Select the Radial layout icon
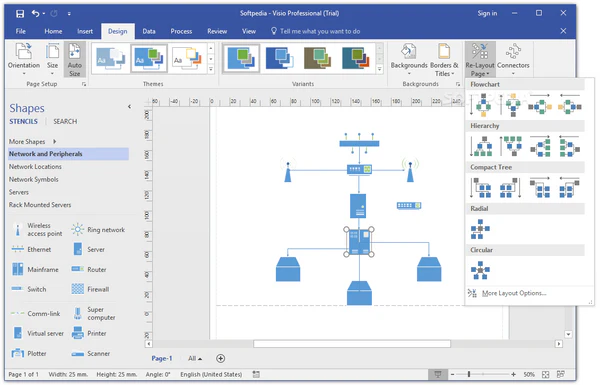The image size is (600, 385). (x=480, y=229)
